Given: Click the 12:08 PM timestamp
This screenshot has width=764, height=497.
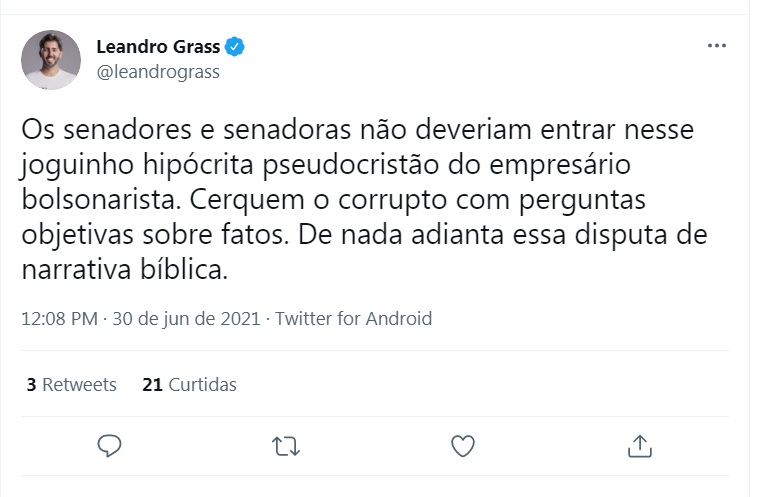Looking at the screenshot, I should tap(59, 319).
